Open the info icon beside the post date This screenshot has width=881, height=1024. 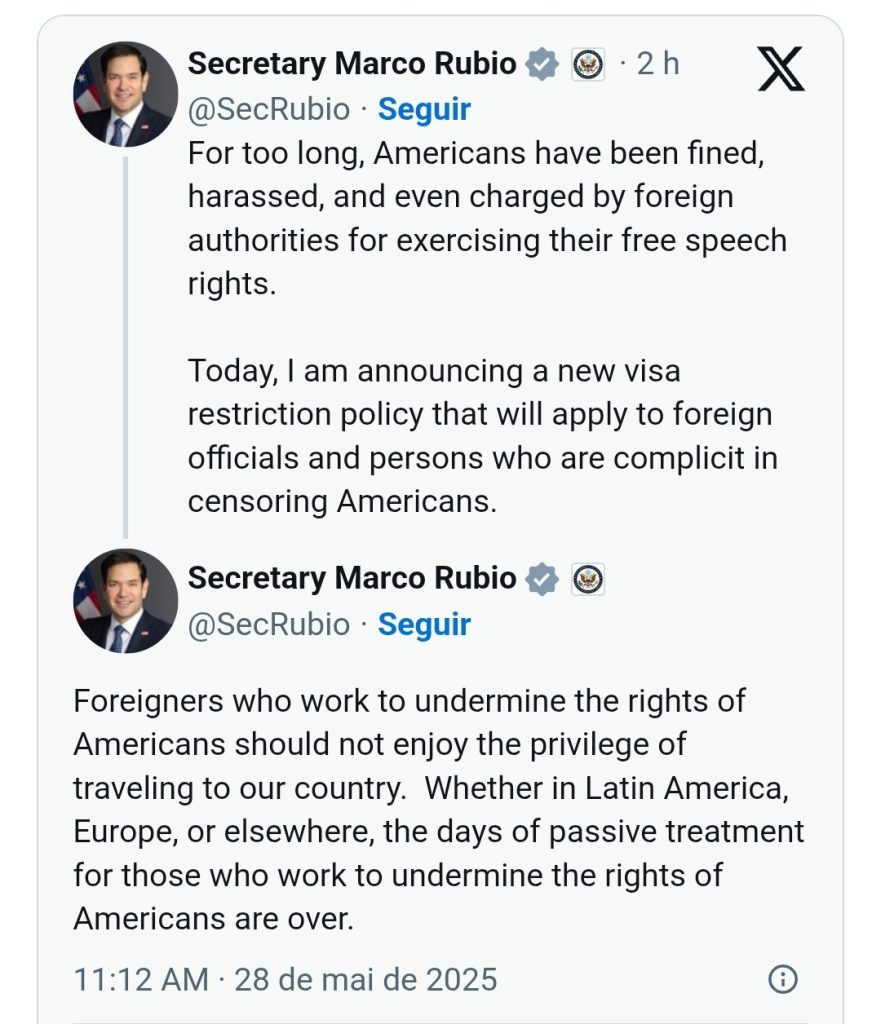(x=782, y=979)
